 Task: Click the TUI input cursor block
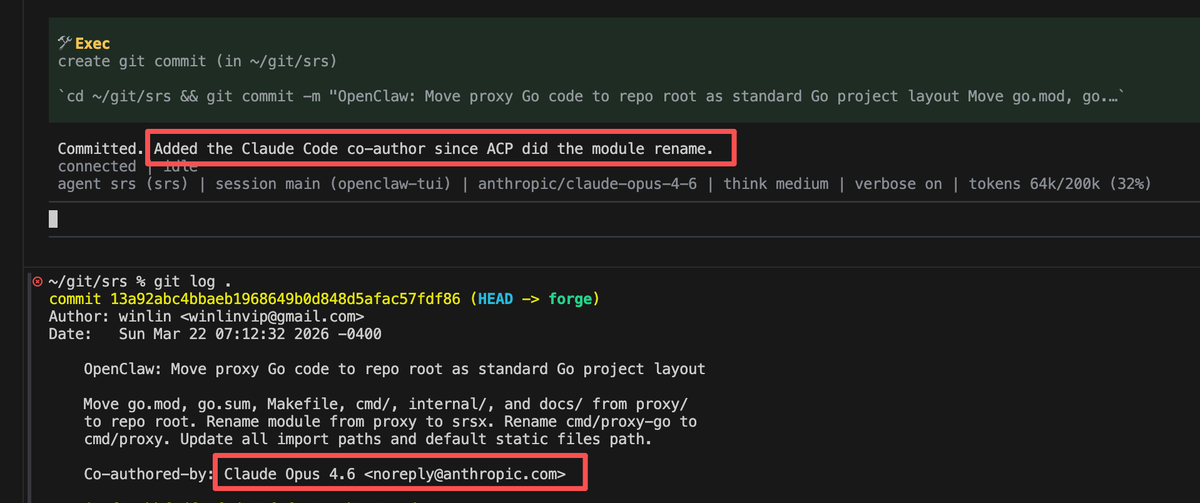coord(53,218)
